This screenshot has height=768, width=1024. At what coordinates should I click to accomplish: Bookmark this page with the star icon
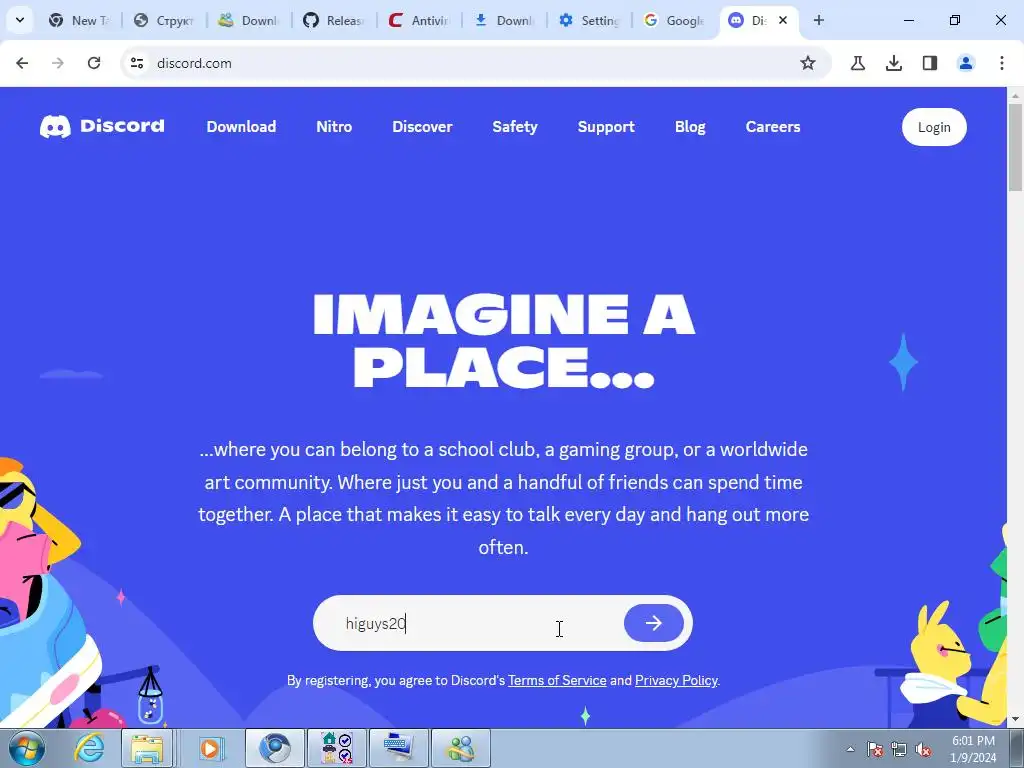[808, 63]
